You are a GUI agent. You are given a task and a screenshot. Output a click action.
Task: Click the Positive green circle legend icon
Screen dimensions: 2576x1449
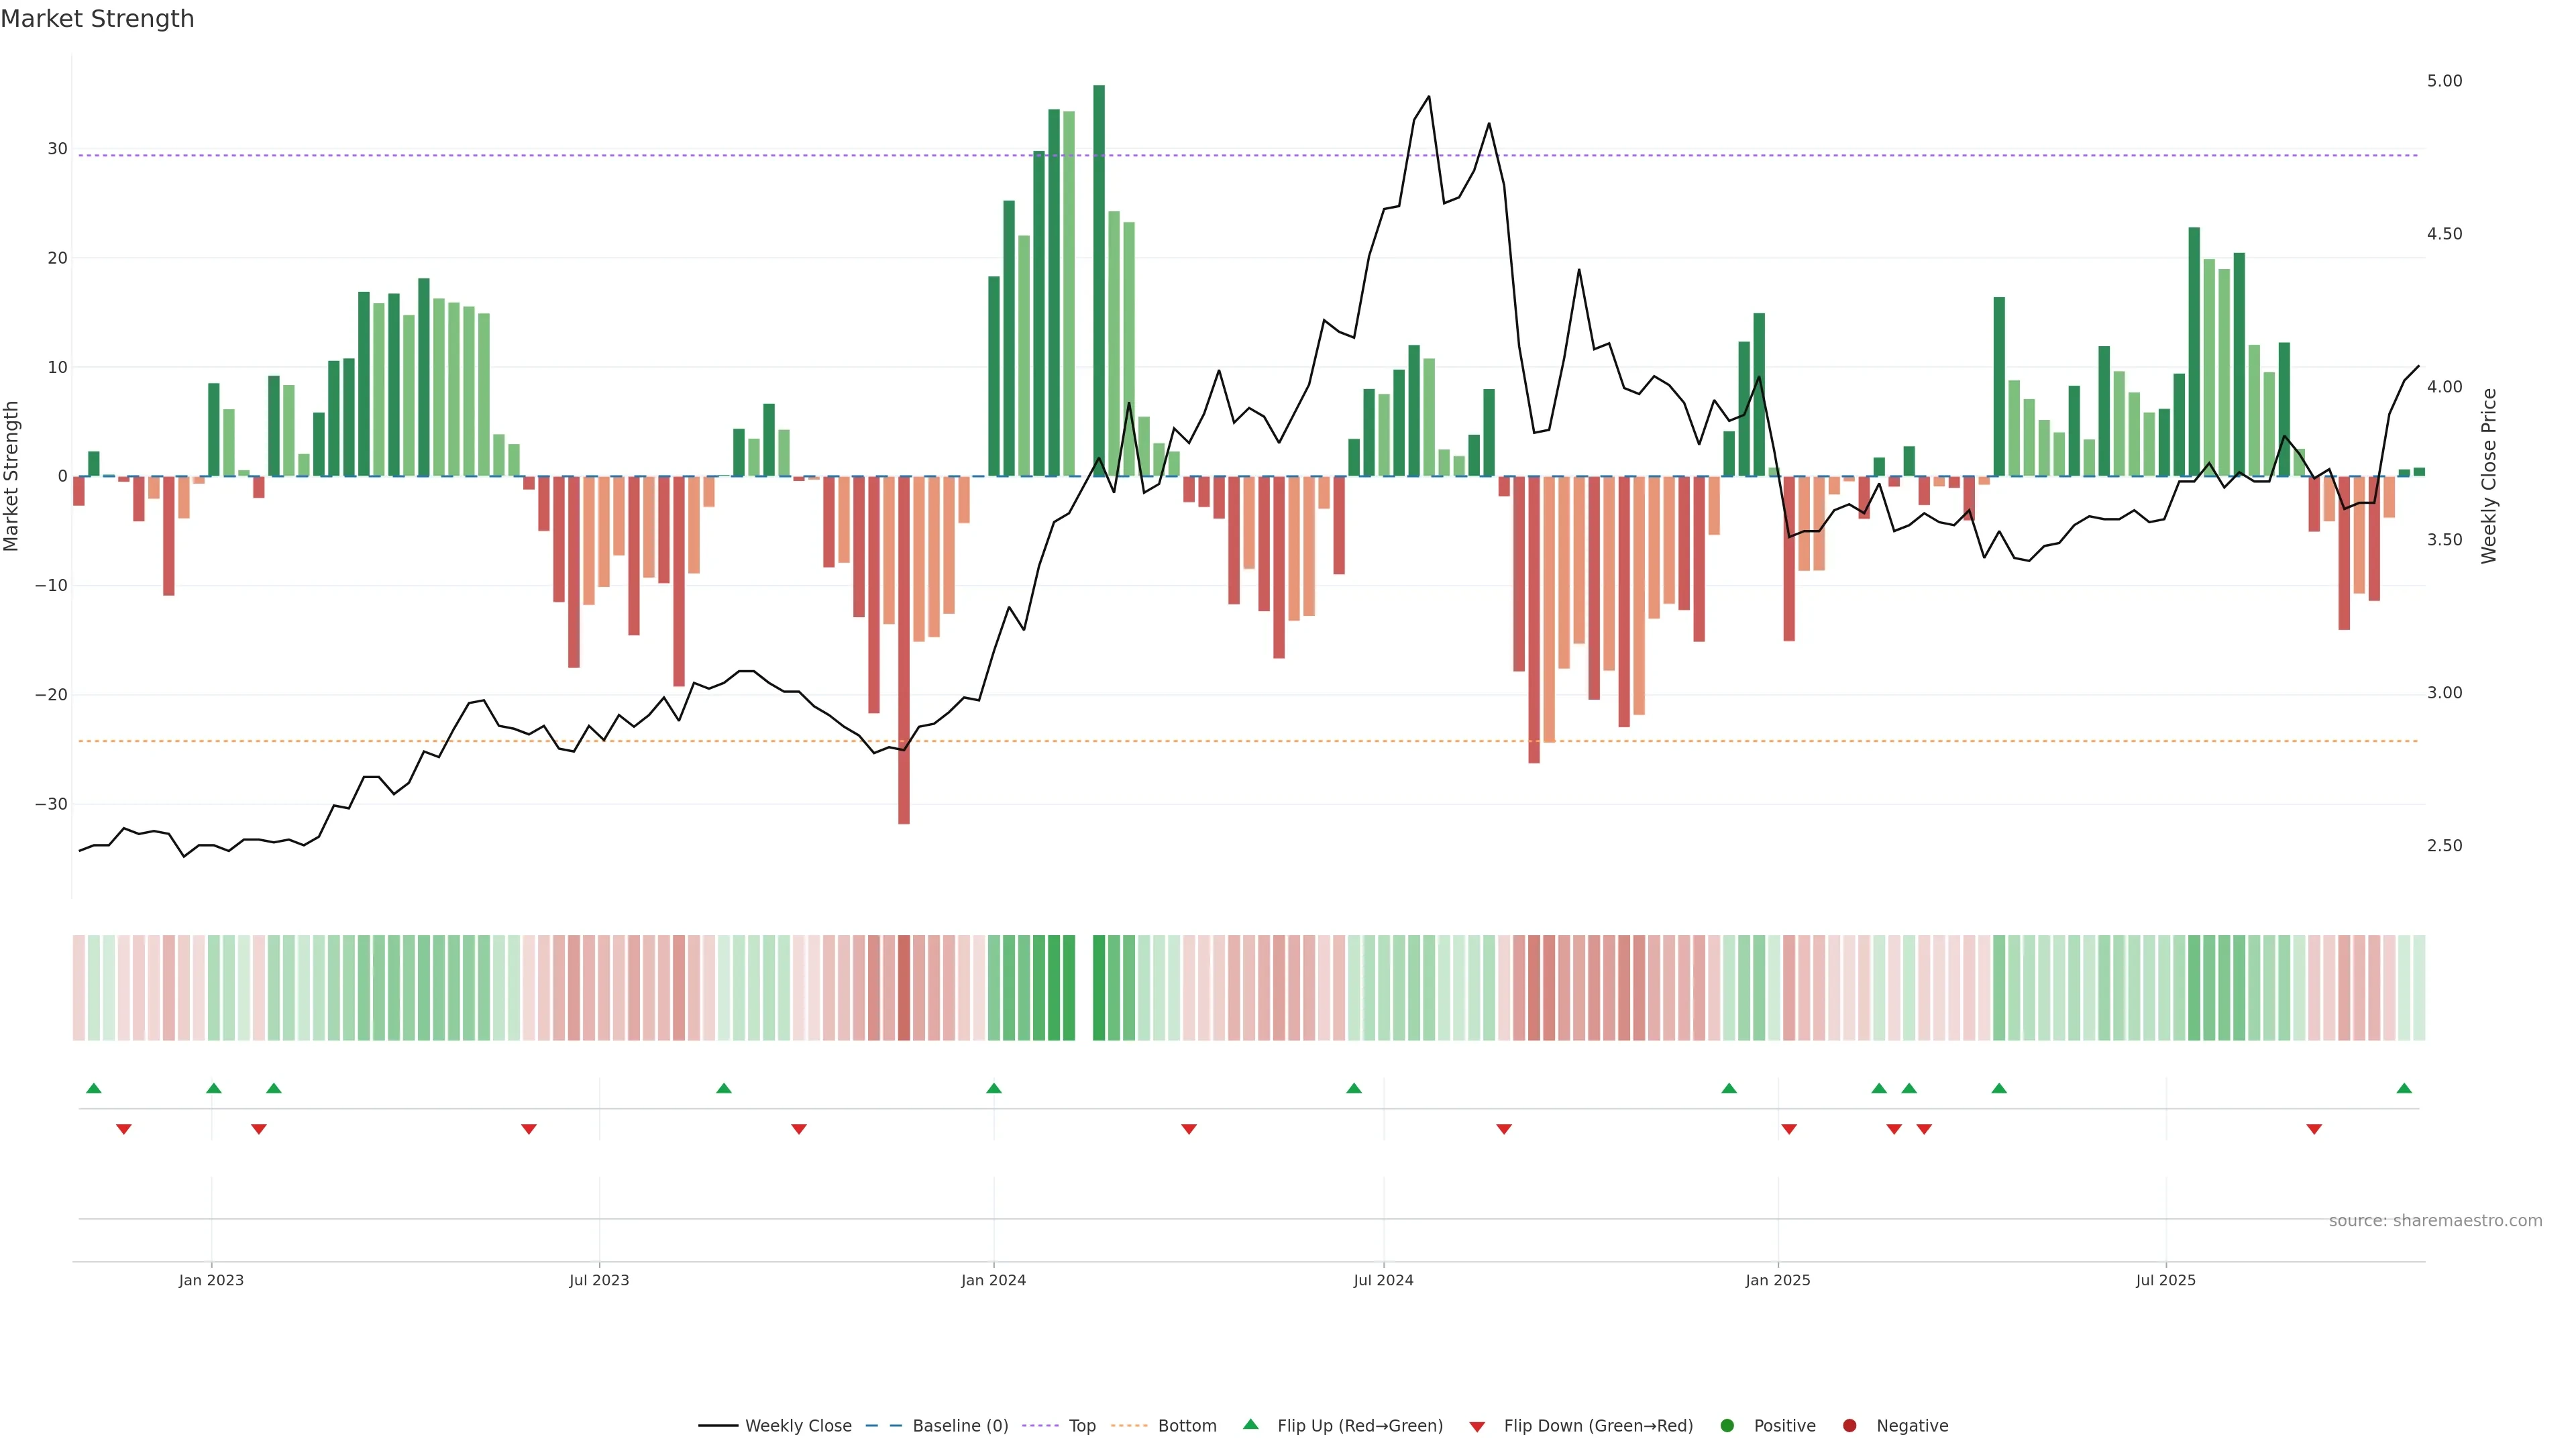click(x=1727, y=1425)
